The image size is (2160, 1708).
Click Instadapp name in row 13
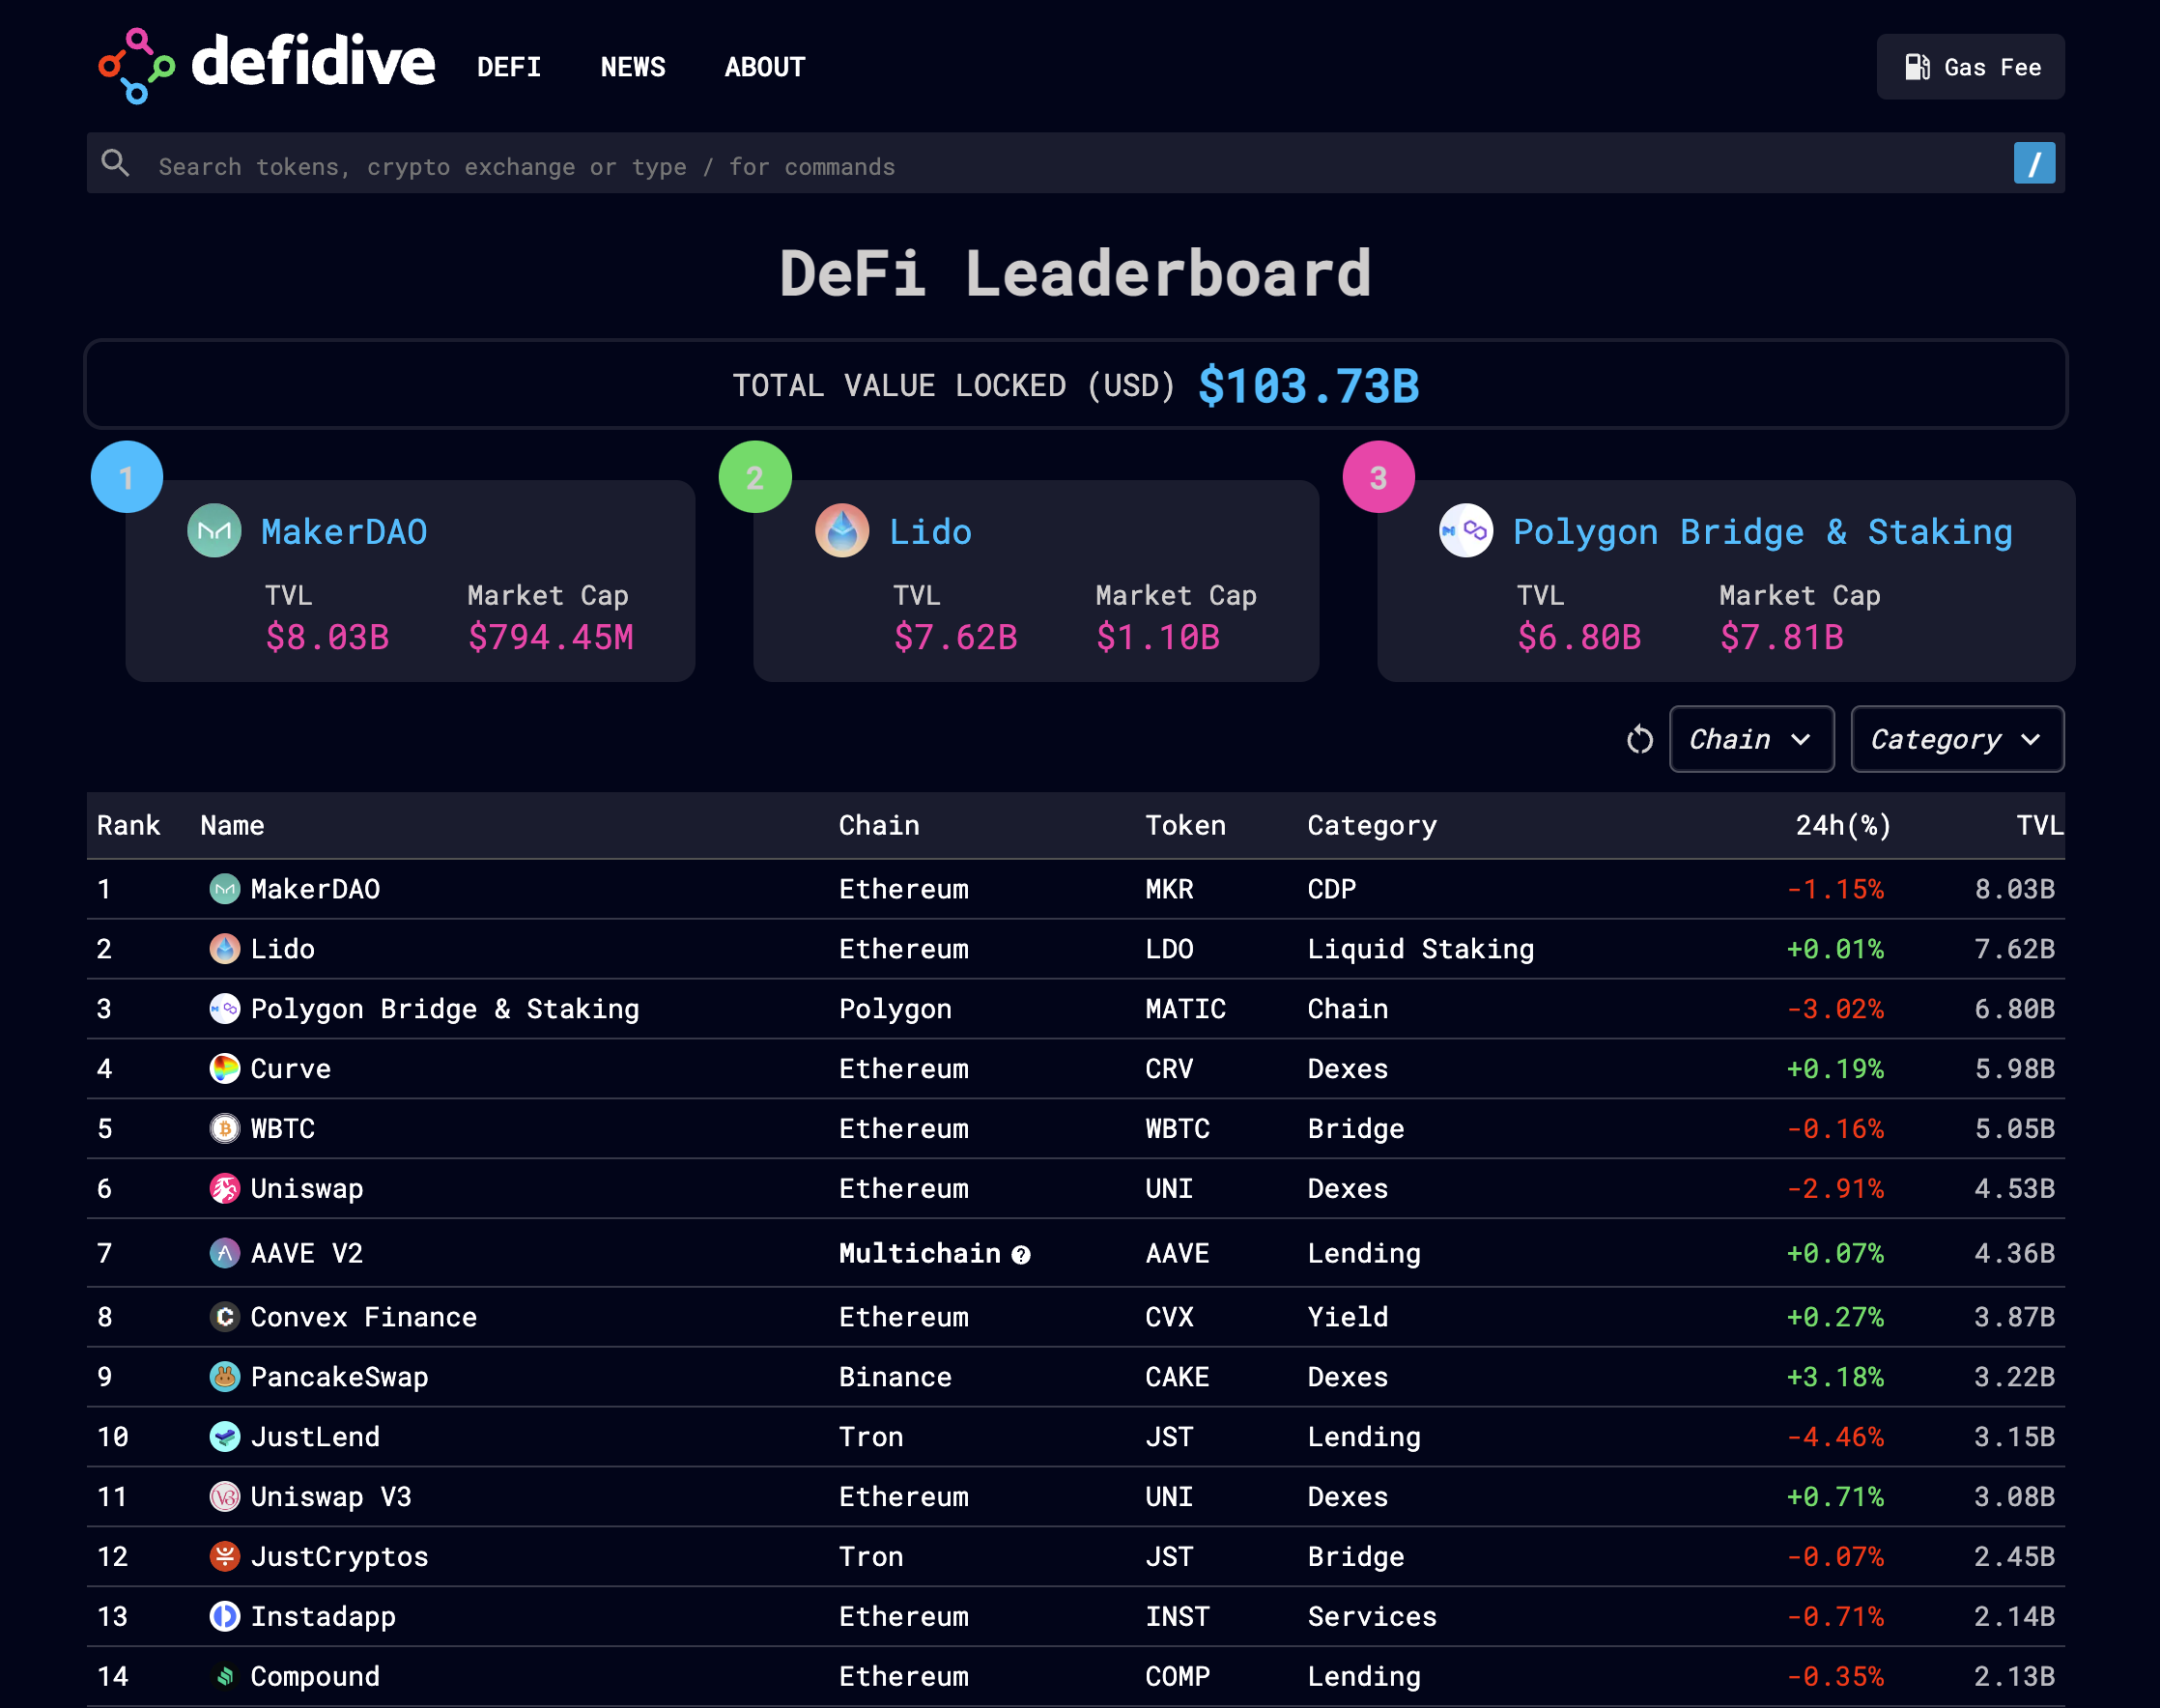tap(323, 1618)
